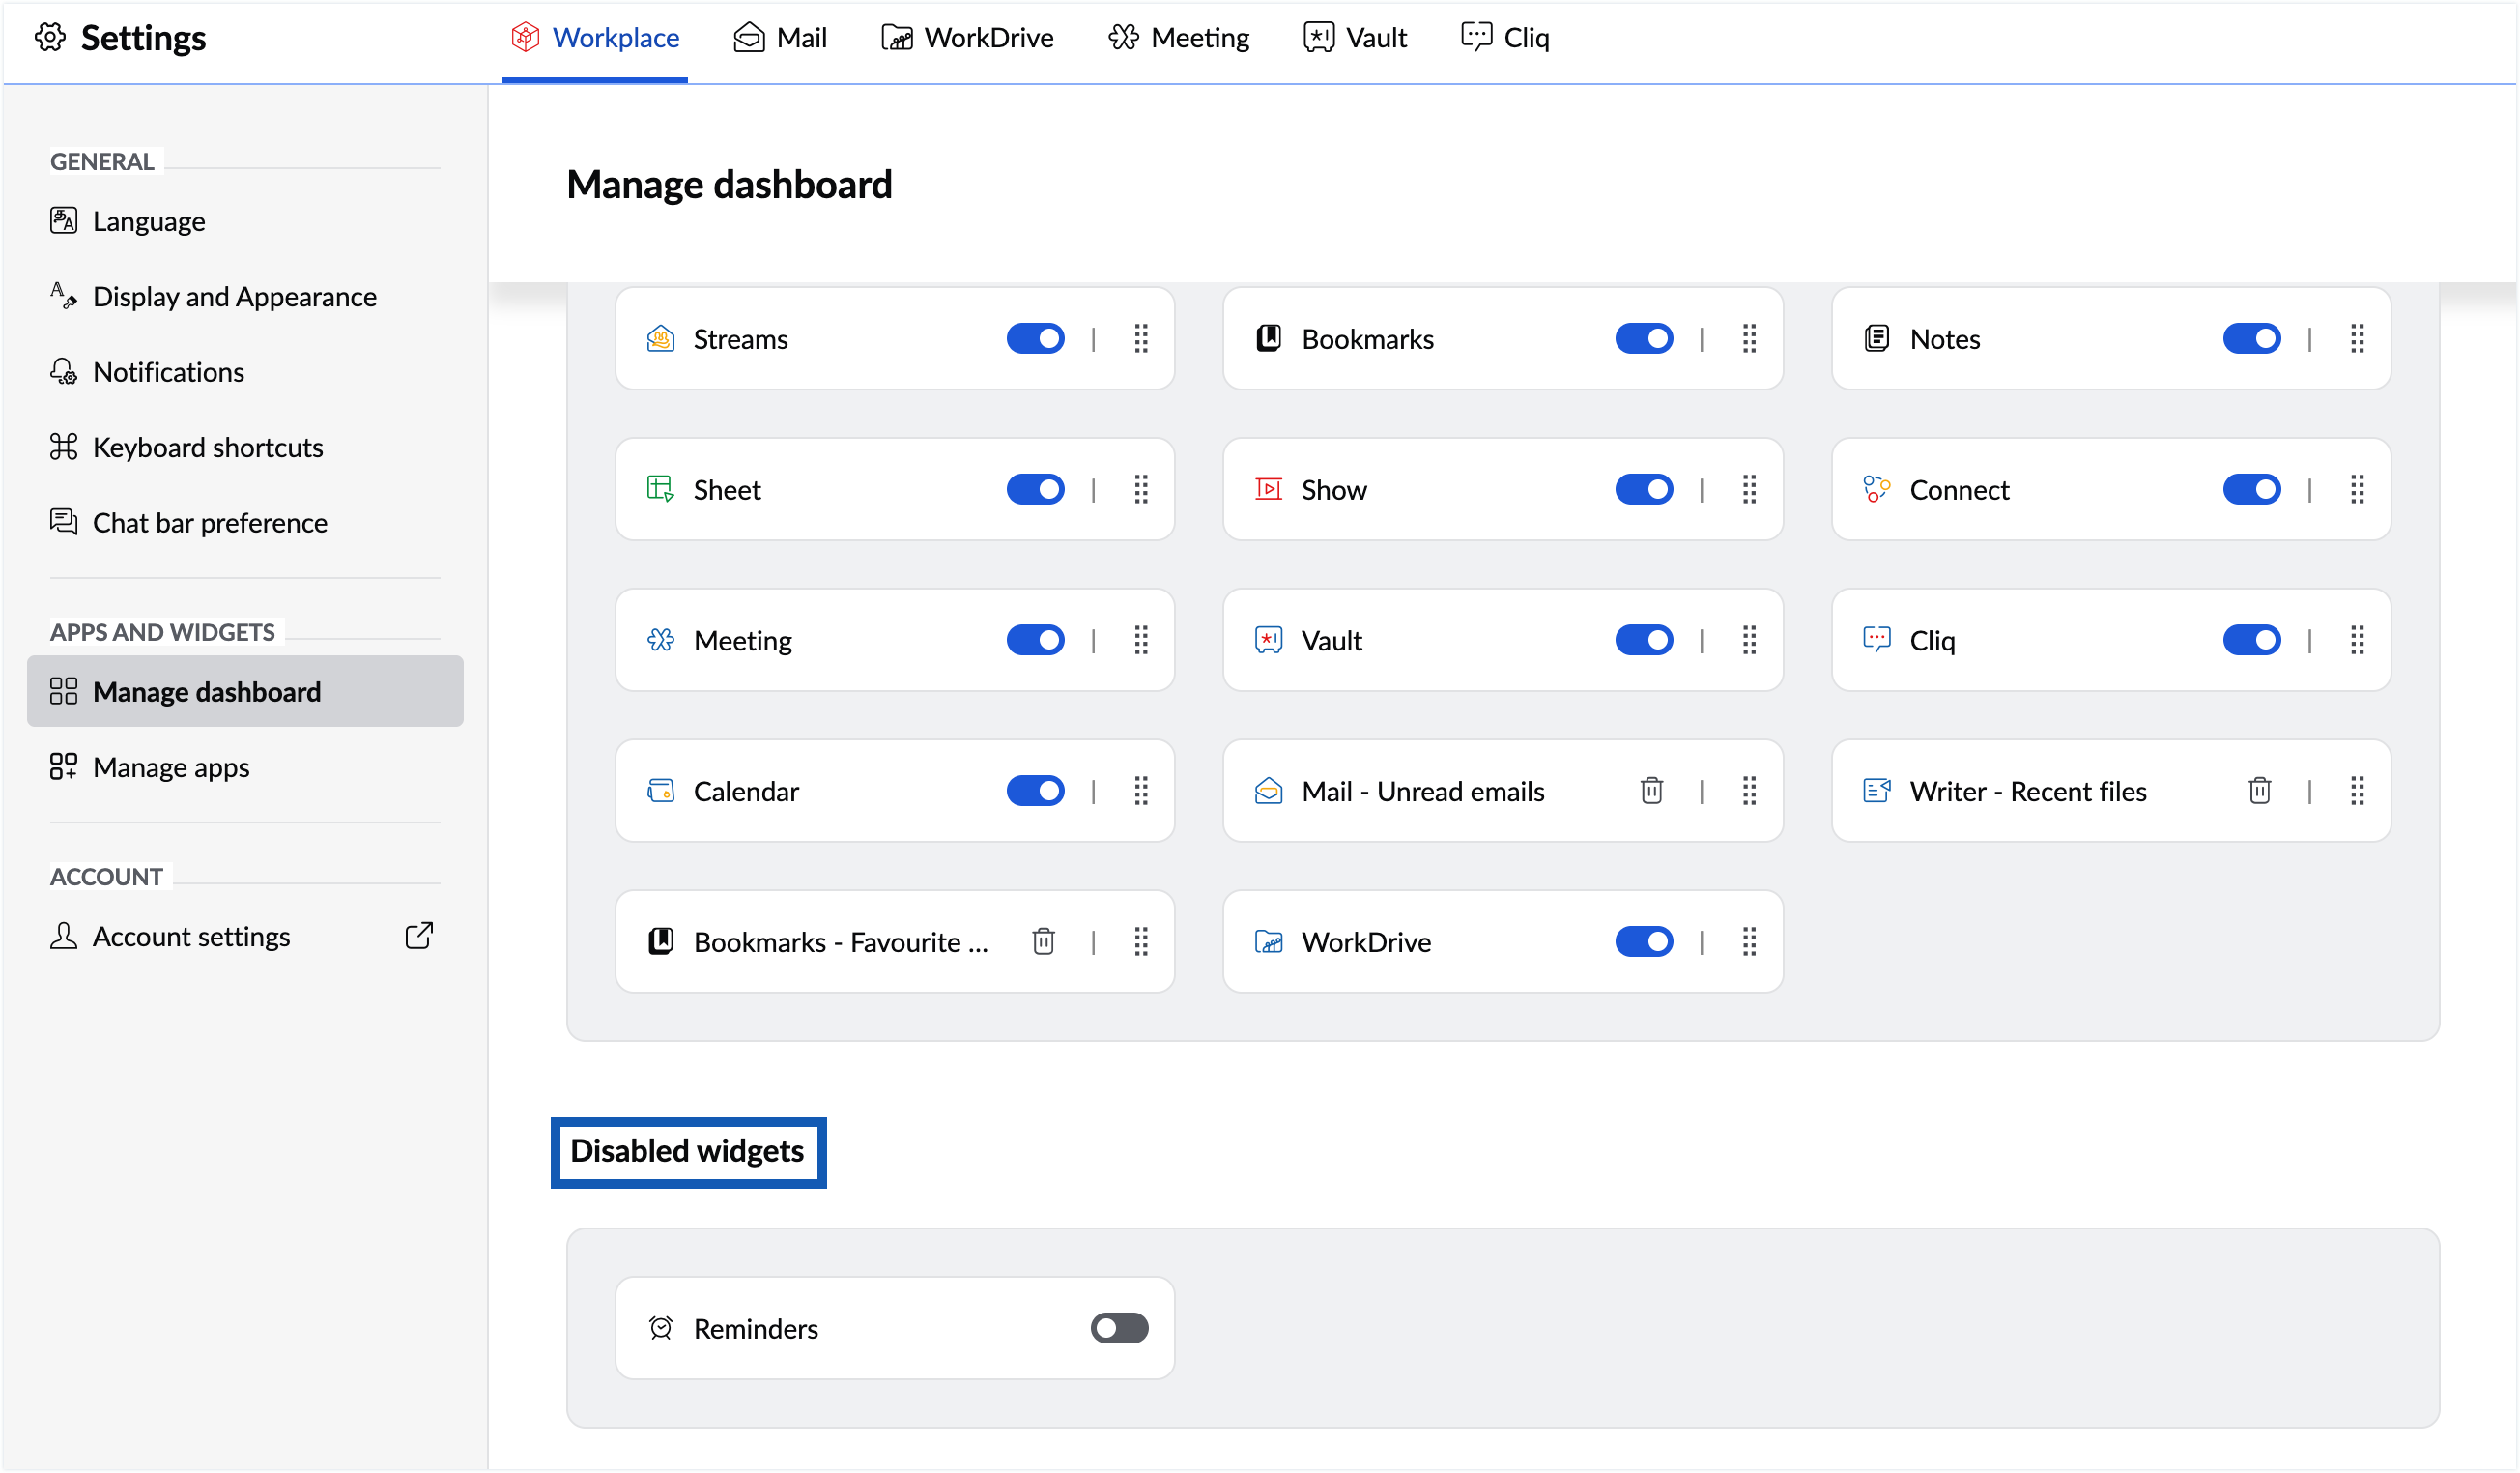Toggle the Connect widget switch
The height and width of the screenshot is (1473, 2520).
(x=2252, y=490)
